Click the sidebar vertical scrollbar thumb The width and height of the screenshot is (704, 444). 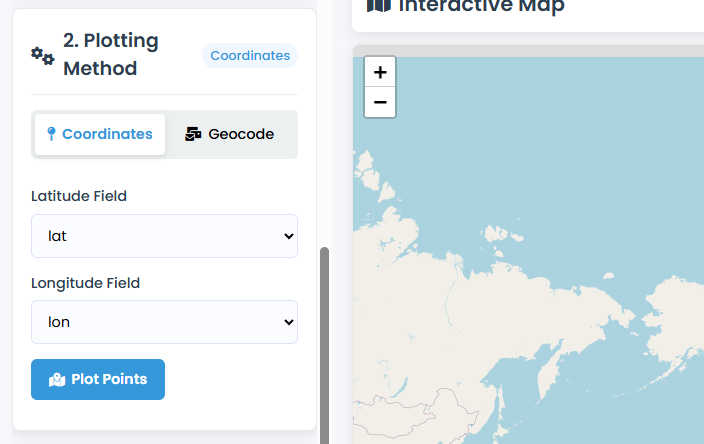coord(324,345)
